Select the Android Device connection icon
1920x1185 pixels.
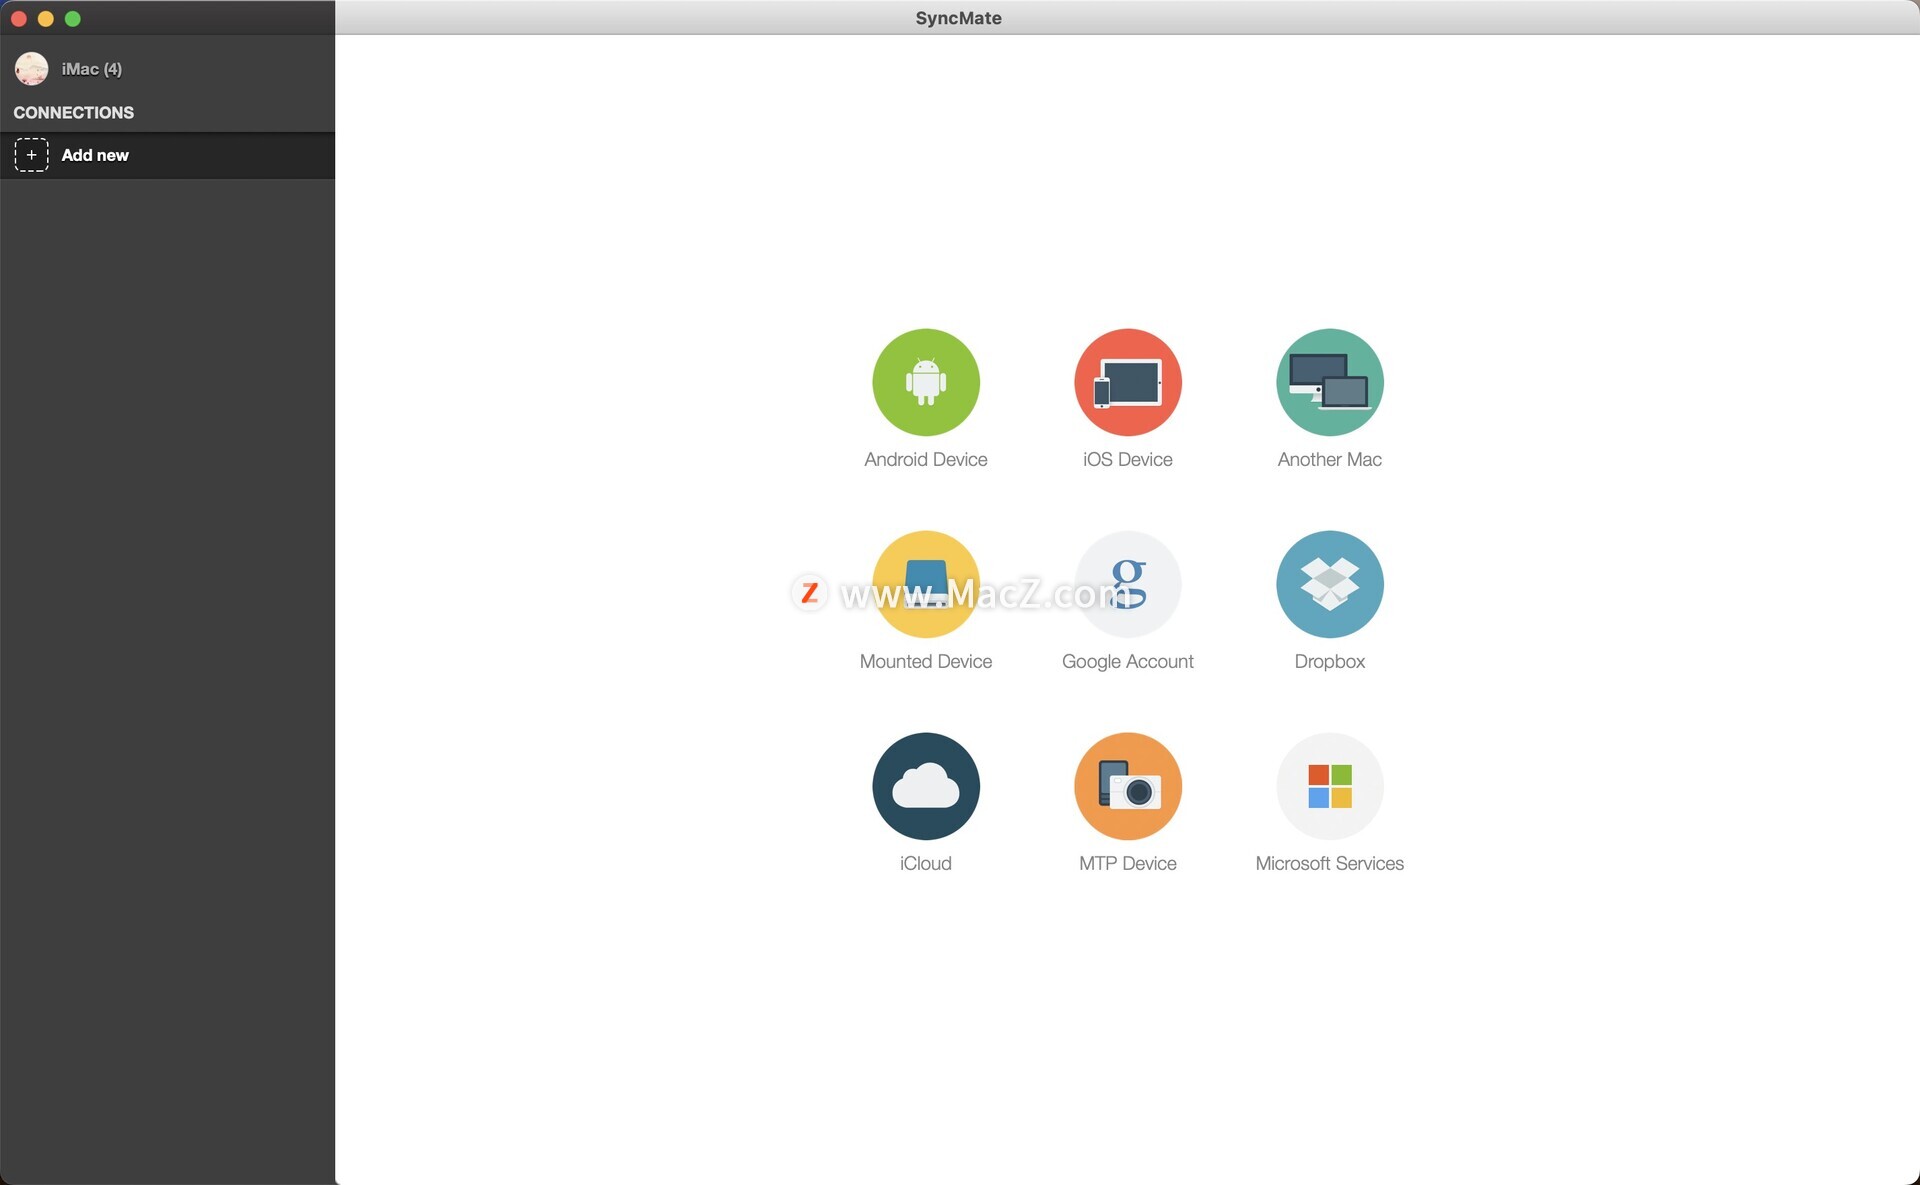pyautogui.click(x=925, y=382)
